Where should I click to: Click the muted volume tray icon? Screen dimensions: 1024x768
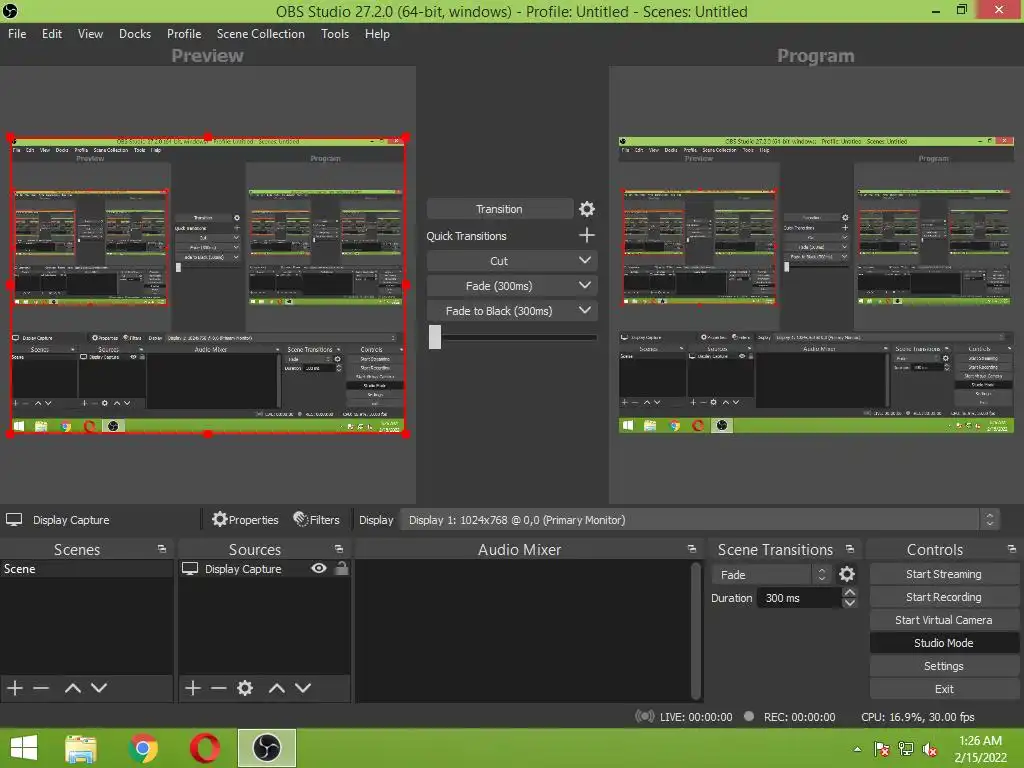(930, 749)
